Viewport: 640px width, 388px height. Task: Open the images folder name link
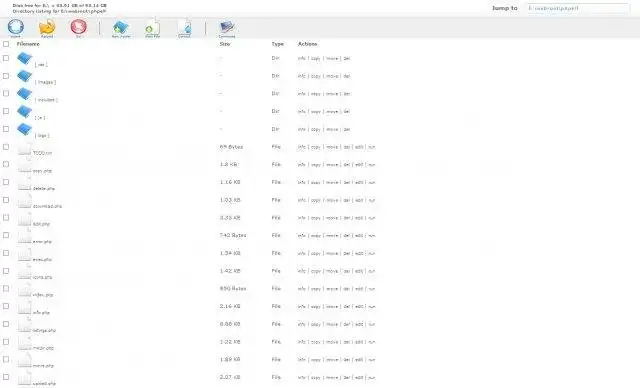click(x=45, y=82)
